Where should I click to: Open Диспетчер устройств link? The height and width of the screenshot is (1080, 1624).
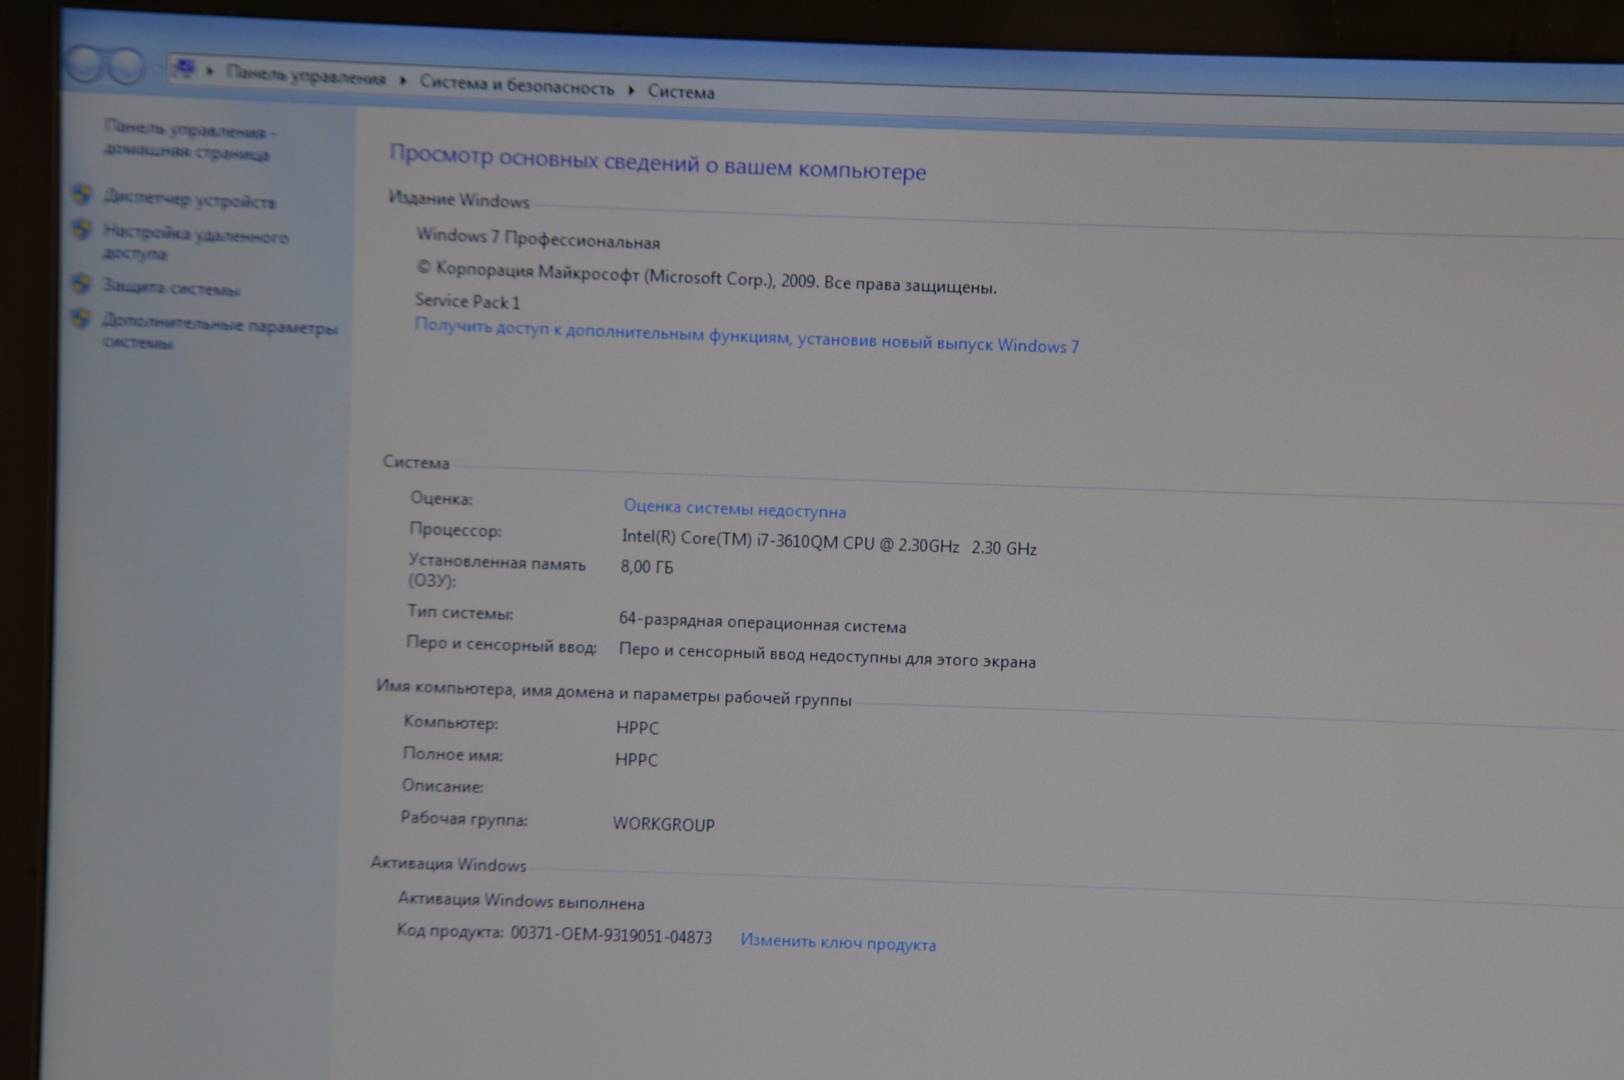190,200
